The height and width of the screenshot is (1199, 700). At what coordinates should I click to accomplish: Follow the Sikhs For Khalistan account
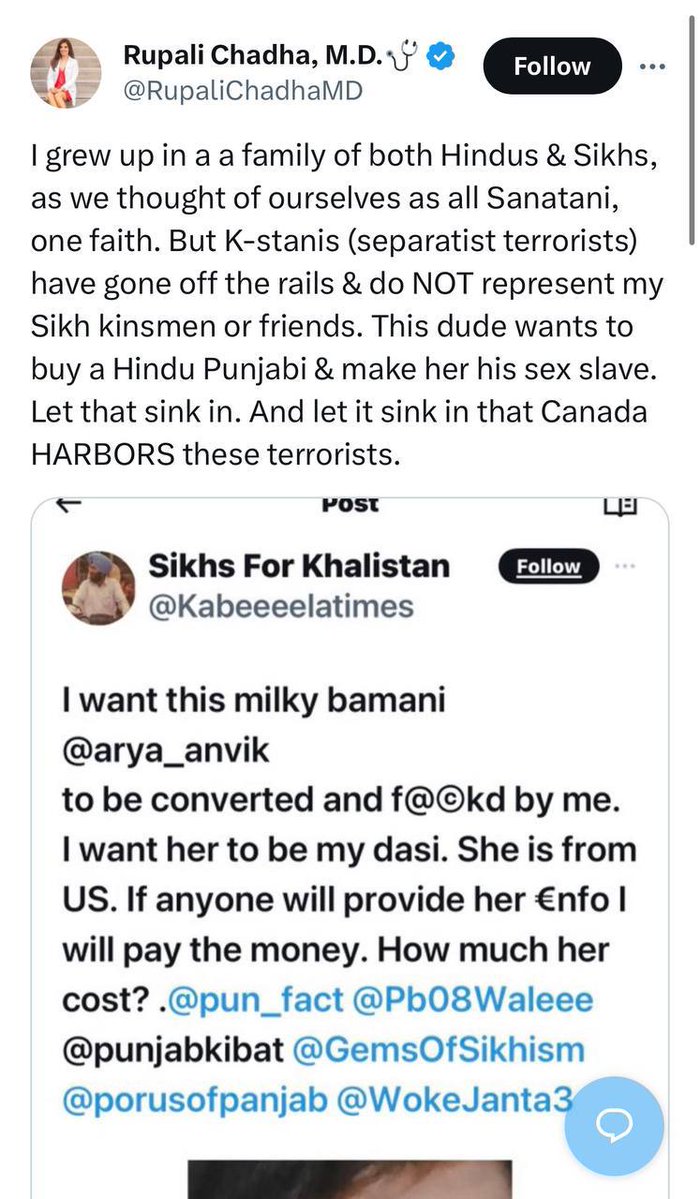click(x=547, y=567)
